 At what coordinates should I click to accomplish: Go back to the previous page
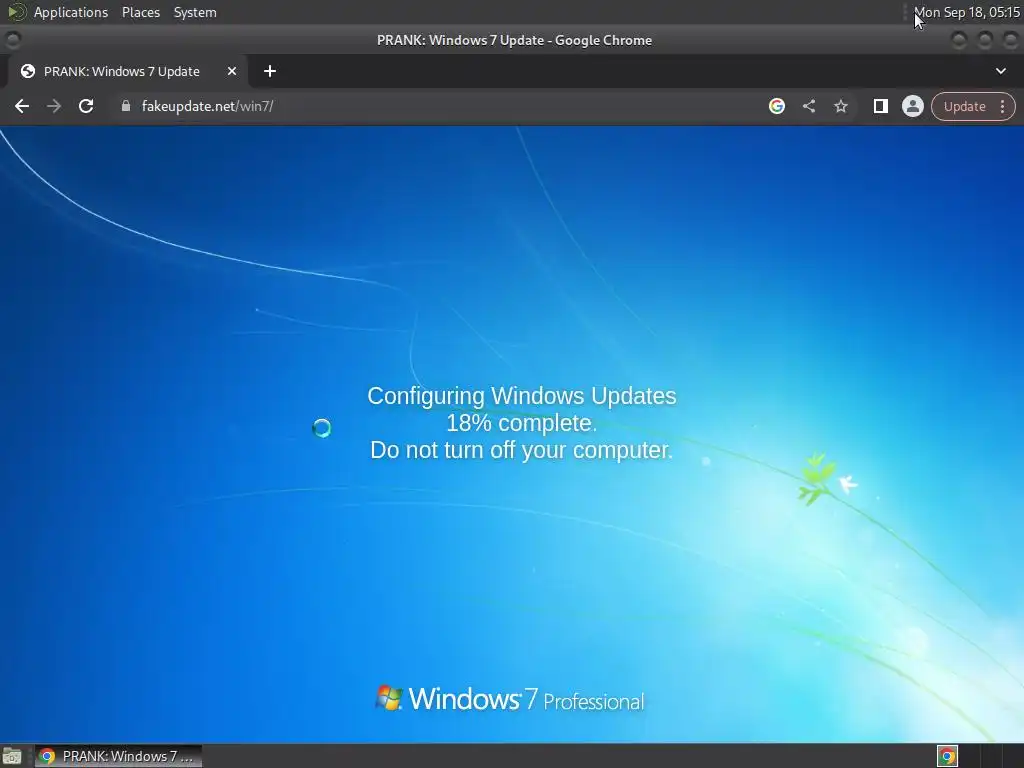22,106
